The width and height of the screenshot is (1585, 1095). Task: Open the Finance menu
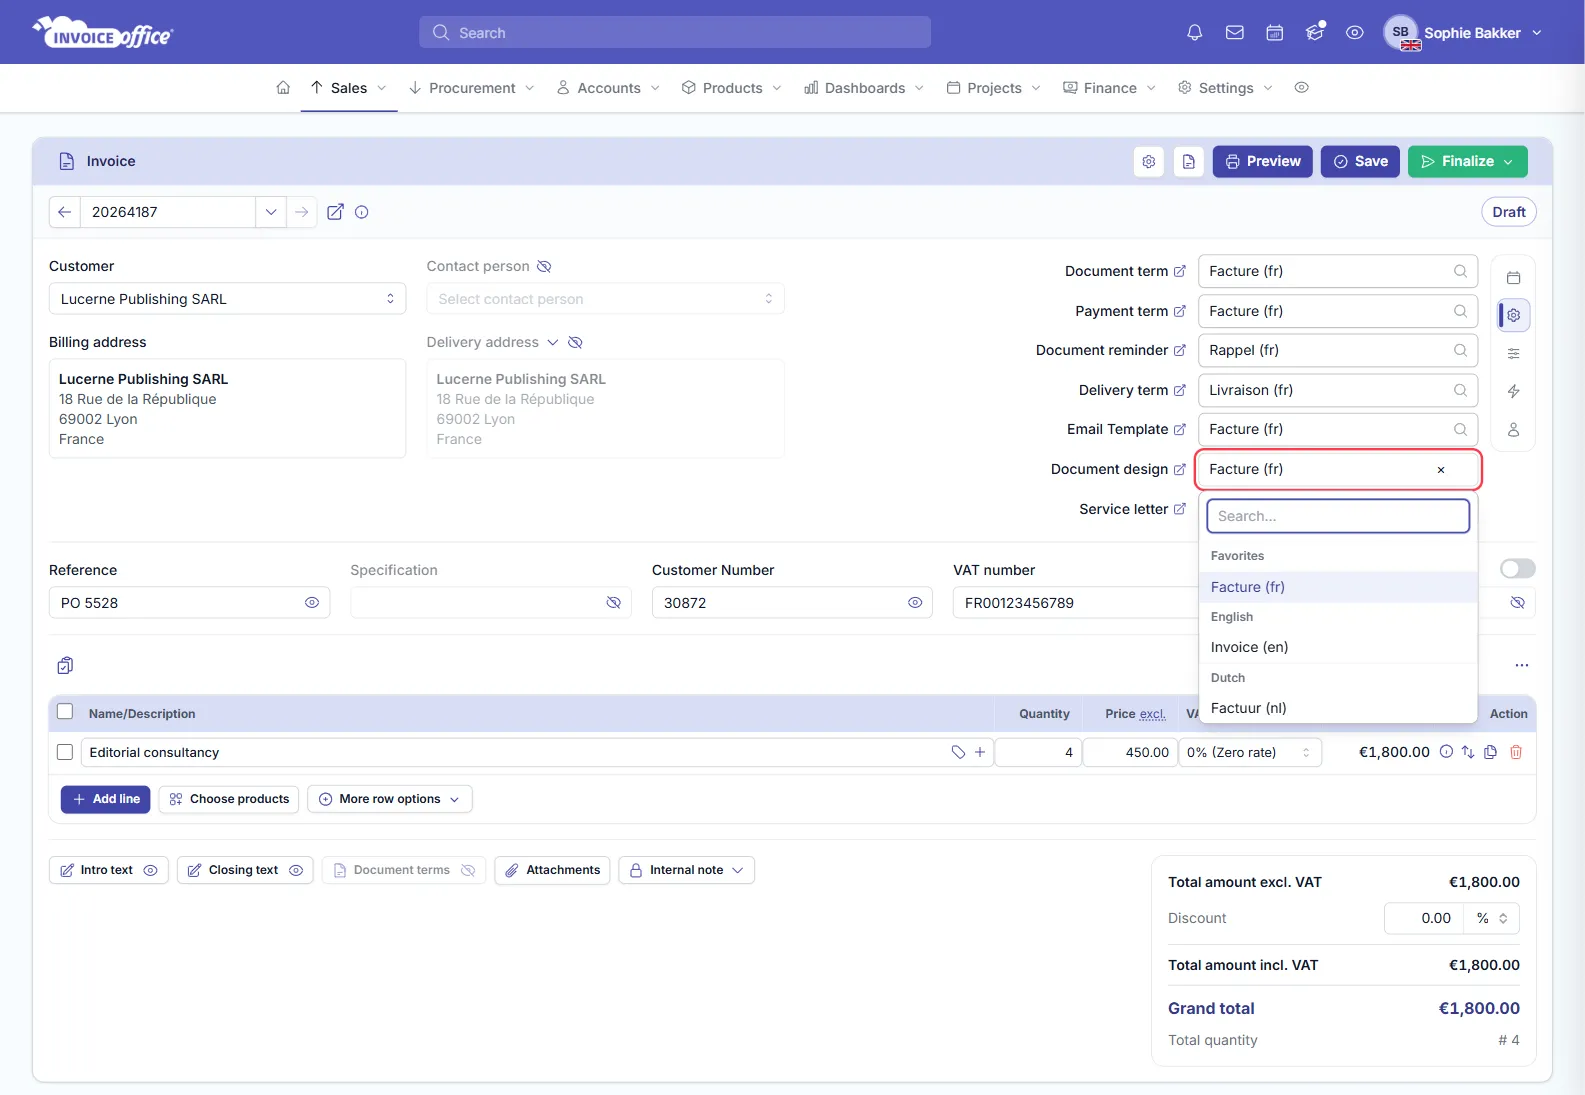click(1109, 88)
